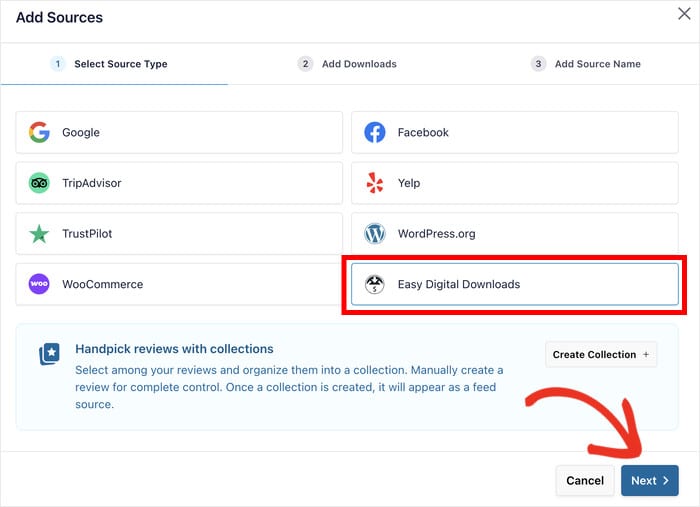700x507 pixels.
Task: Go to step 3 Add Source Name
Action: [x=586, y=64]
